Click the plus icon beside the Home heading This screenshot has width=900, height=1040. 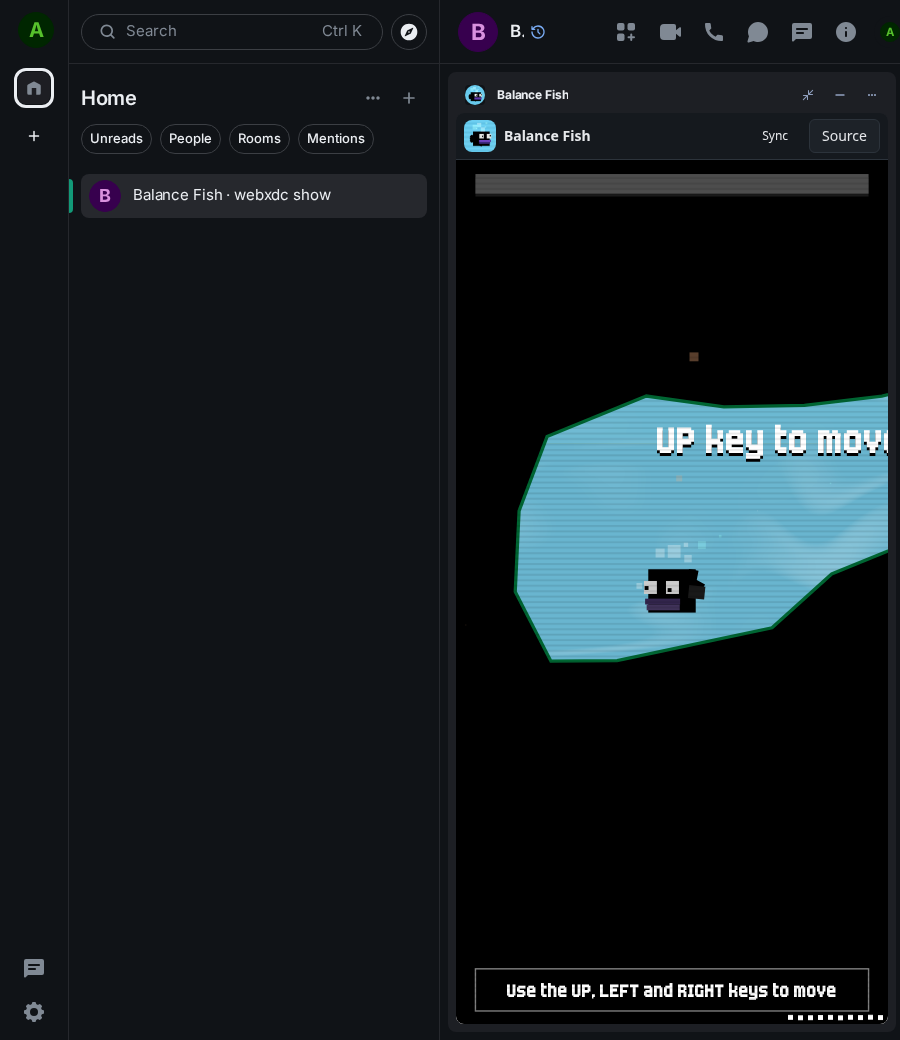(x=409, y=98)
